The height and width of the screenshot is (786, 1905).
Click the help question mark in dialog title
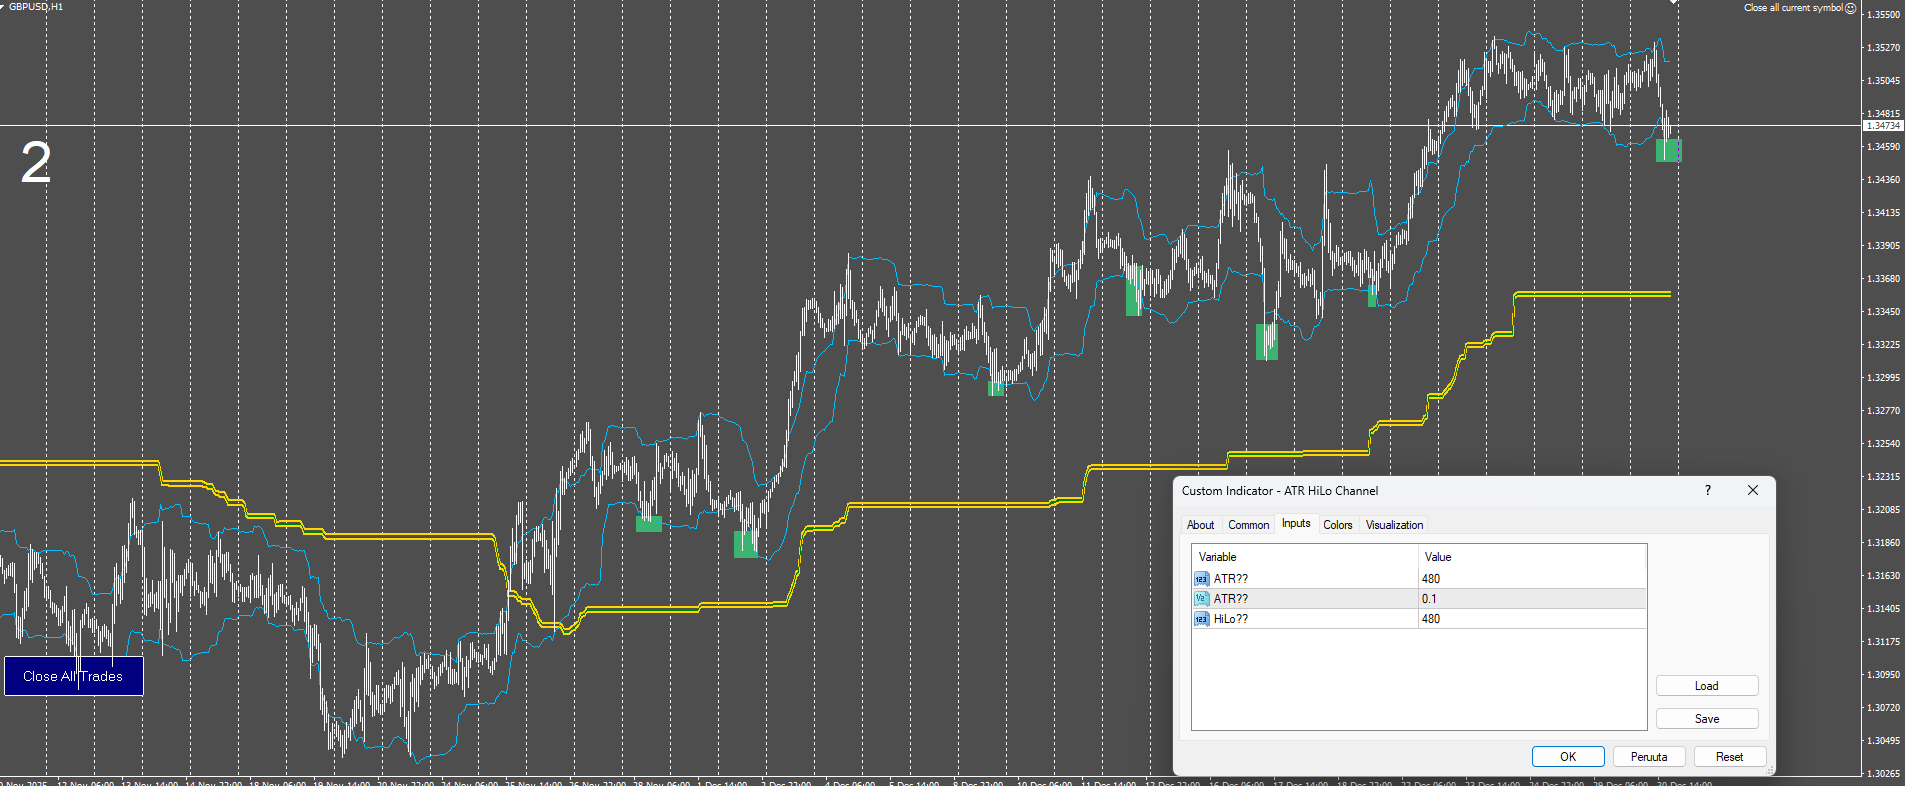1708,490
